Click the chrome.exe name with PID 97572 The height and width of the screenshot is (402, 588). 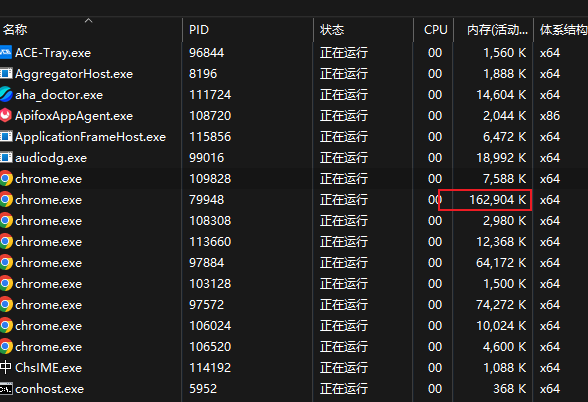point(48,305)
